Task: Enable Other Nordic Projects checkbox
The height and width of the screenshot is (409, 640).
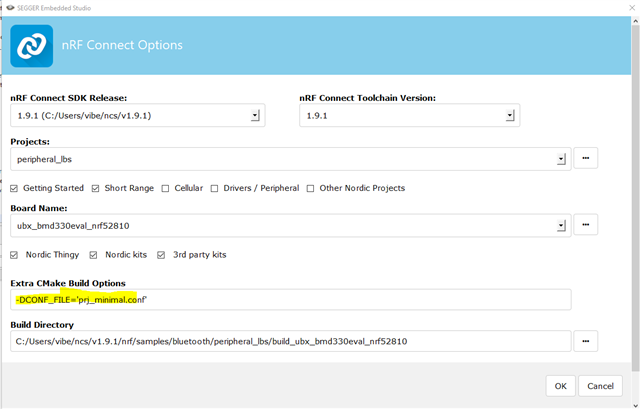Action: 310,188
